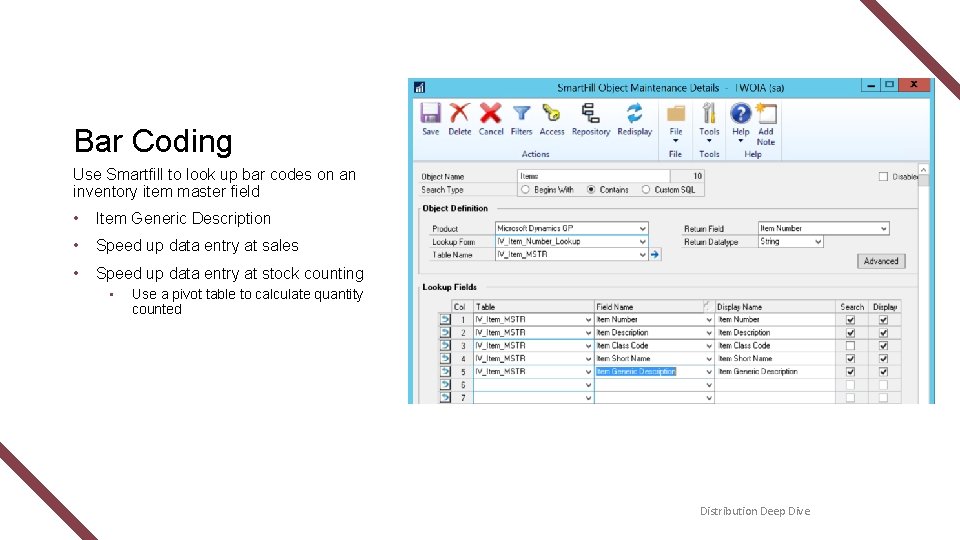Viewport: 960px width, 540px height.
Task: Click the scrollbar up arrow at window right
Action: point(923,169)
